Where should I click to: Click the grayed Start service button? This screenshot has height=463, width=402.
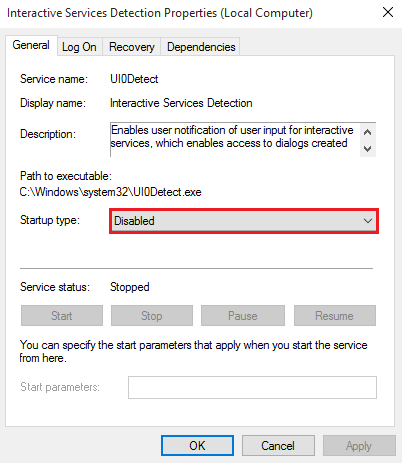click(62, 316)
